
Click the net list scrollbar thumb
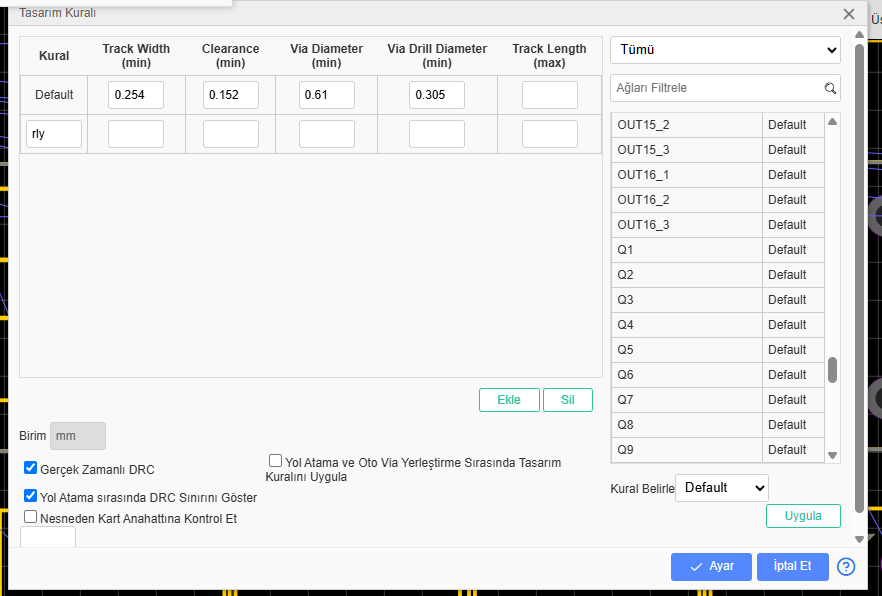[832, 370]
